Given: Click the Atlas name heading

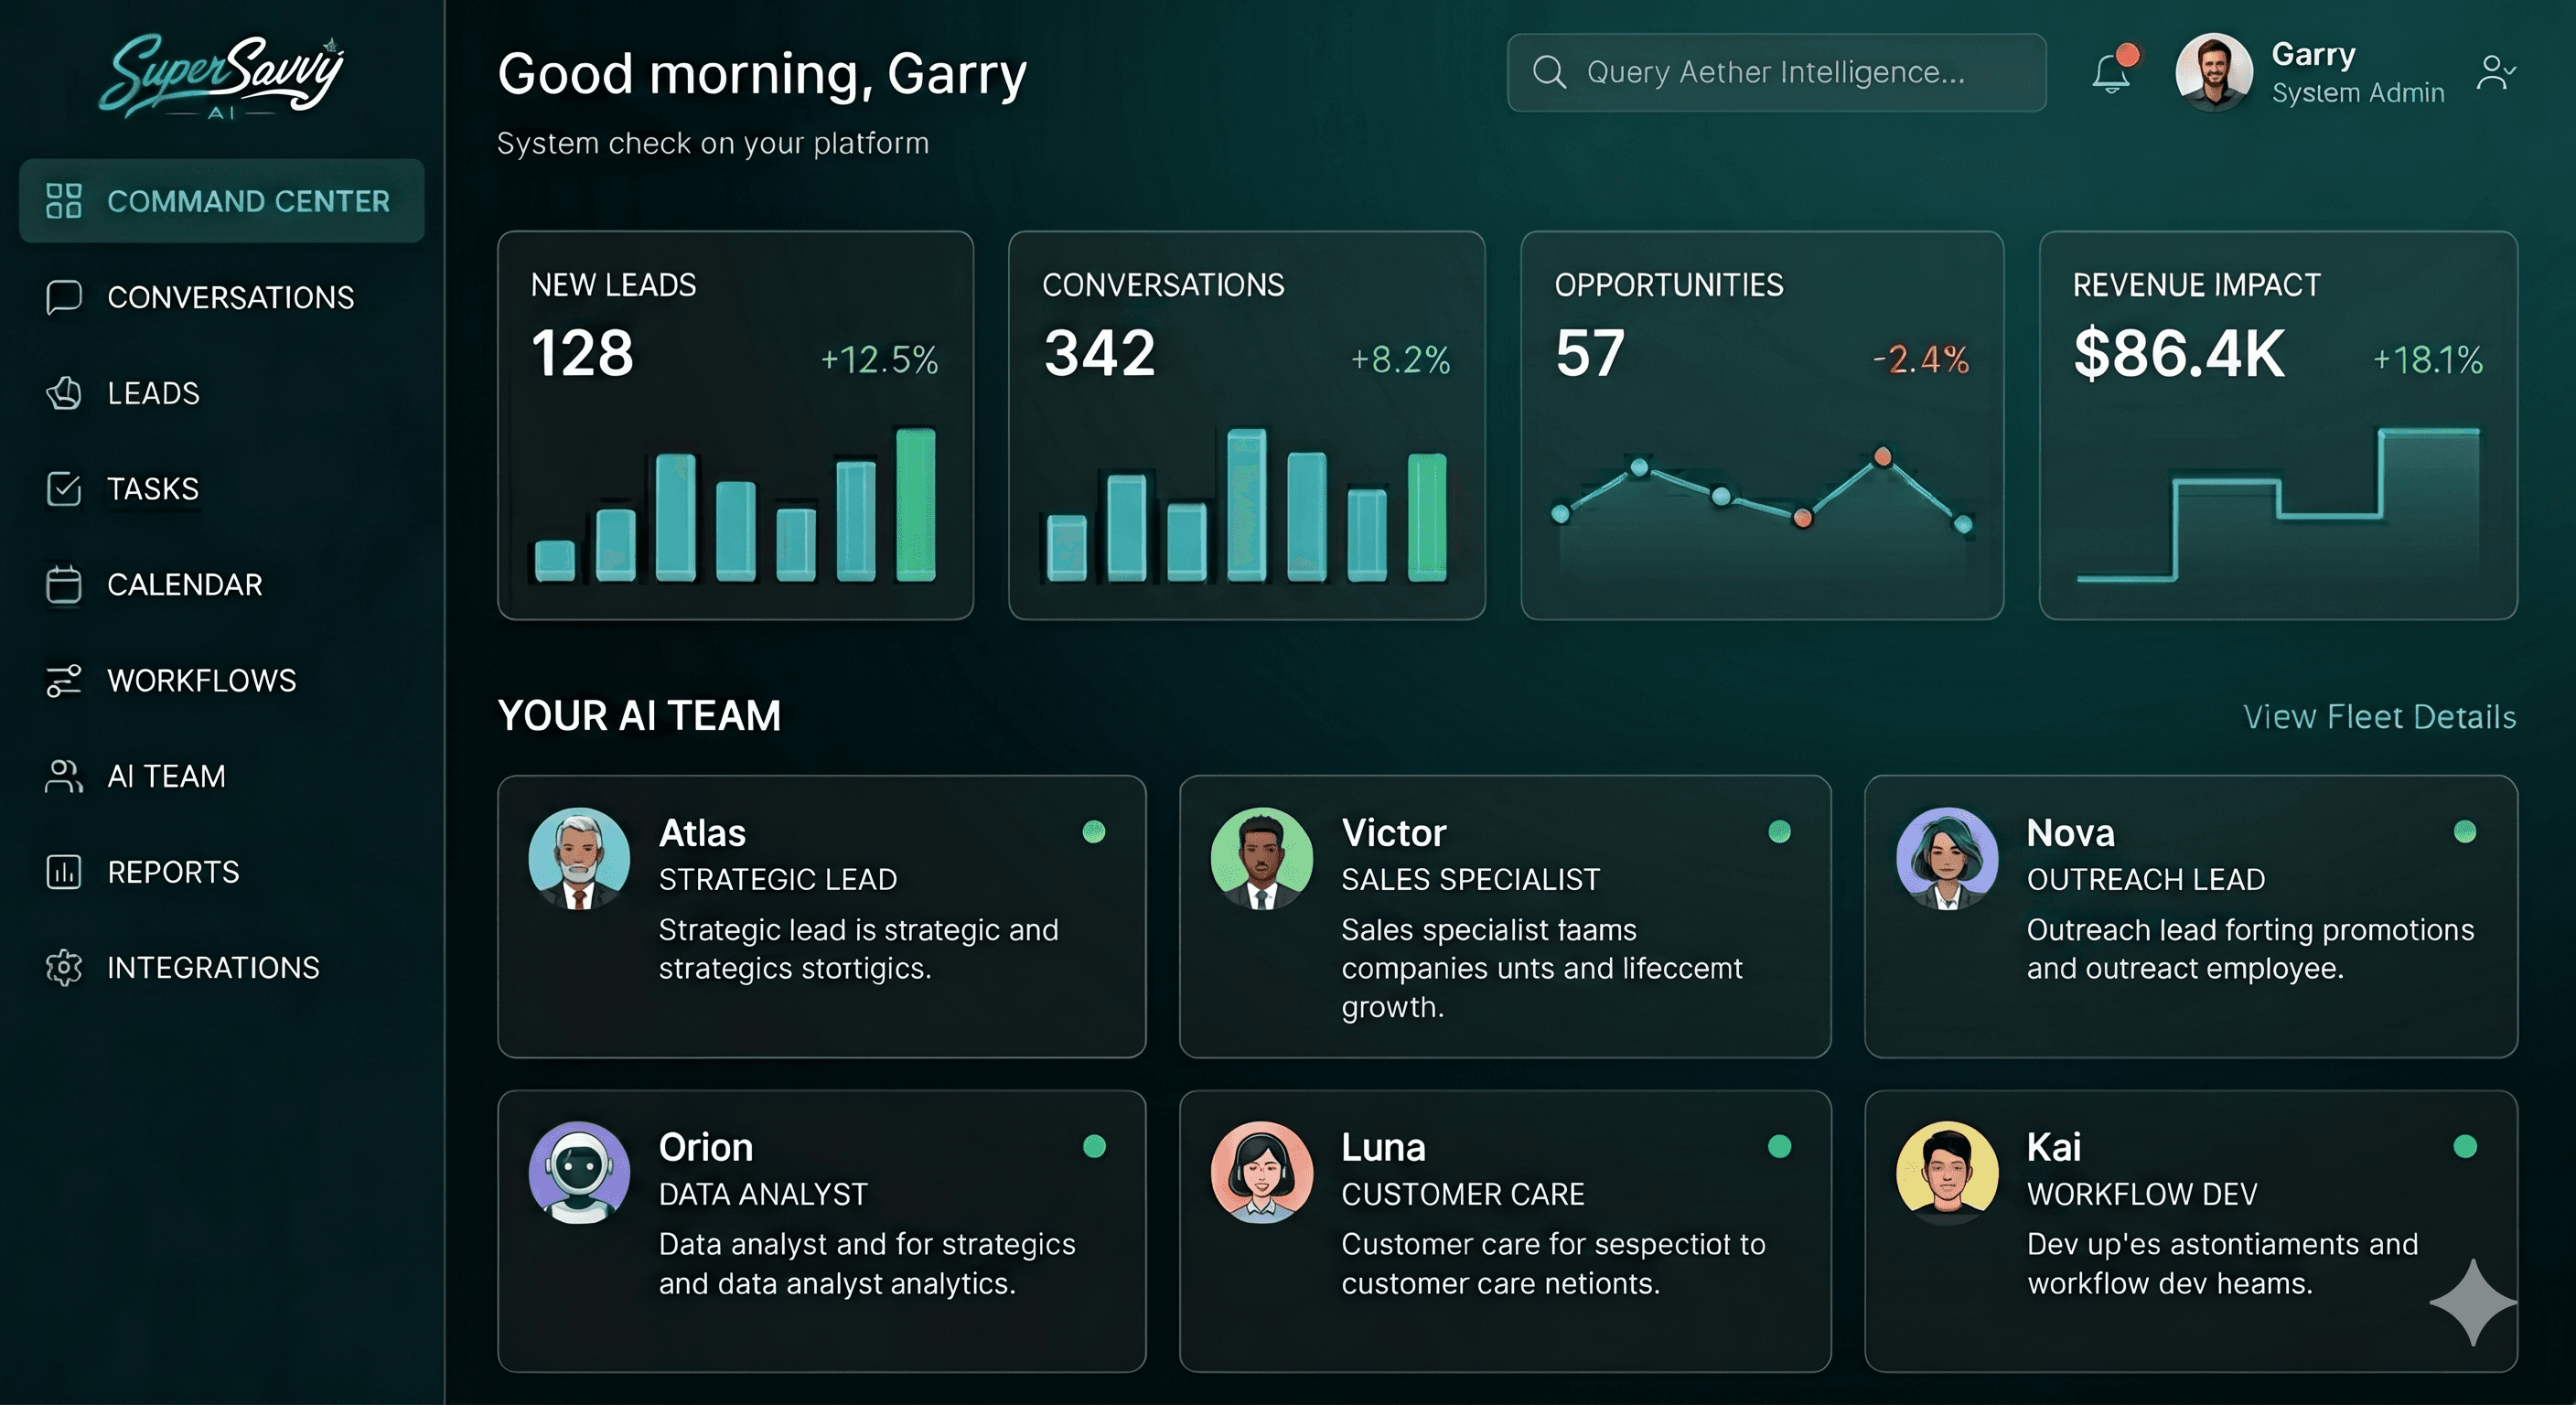Looking at the screenshot, I should pos(702,832).
